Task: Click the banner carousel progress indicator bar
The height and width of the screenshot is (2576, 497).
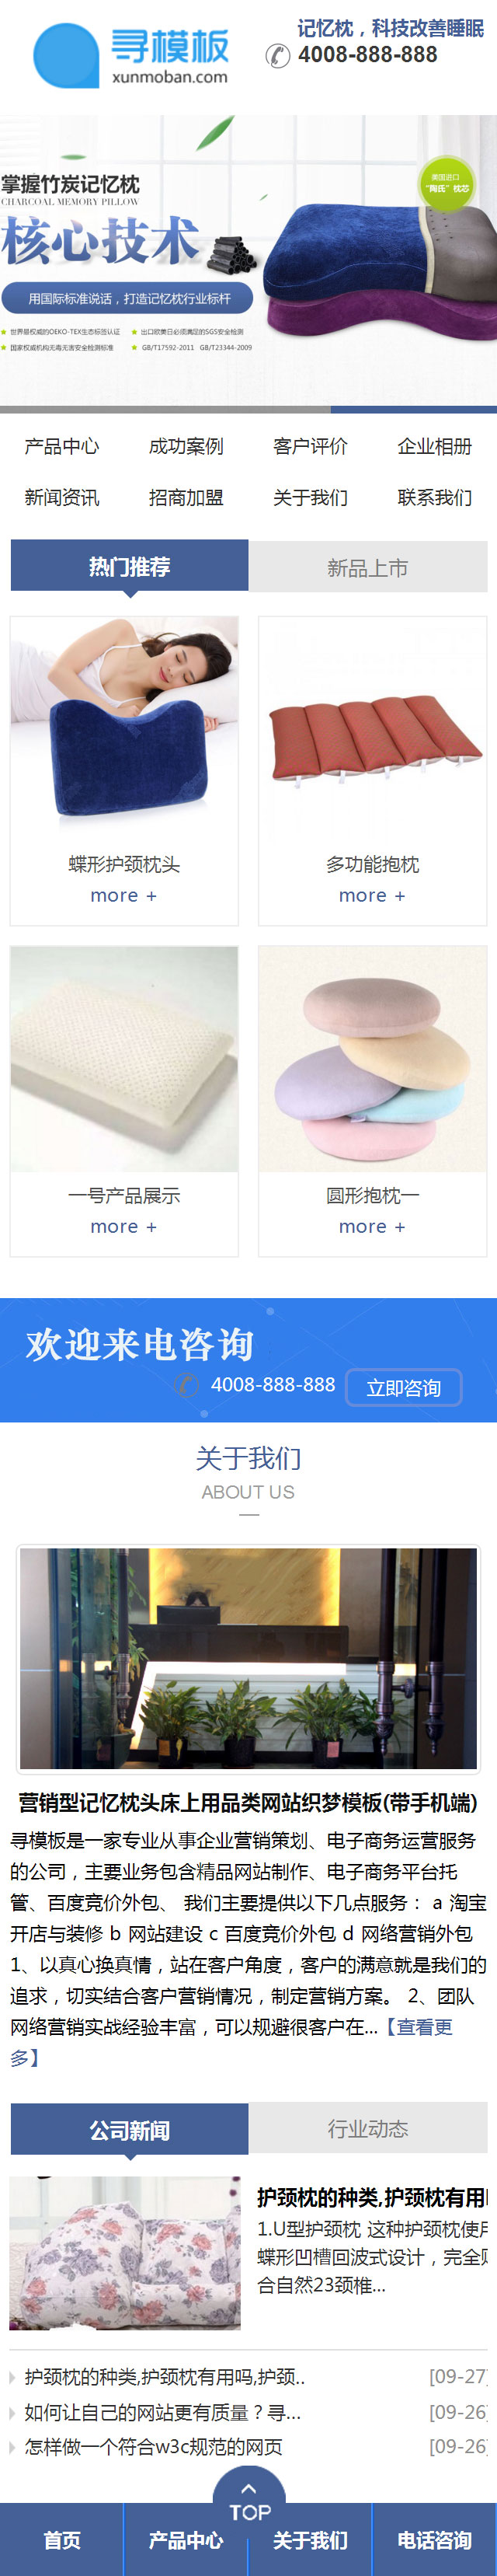Action: (248, 409)
